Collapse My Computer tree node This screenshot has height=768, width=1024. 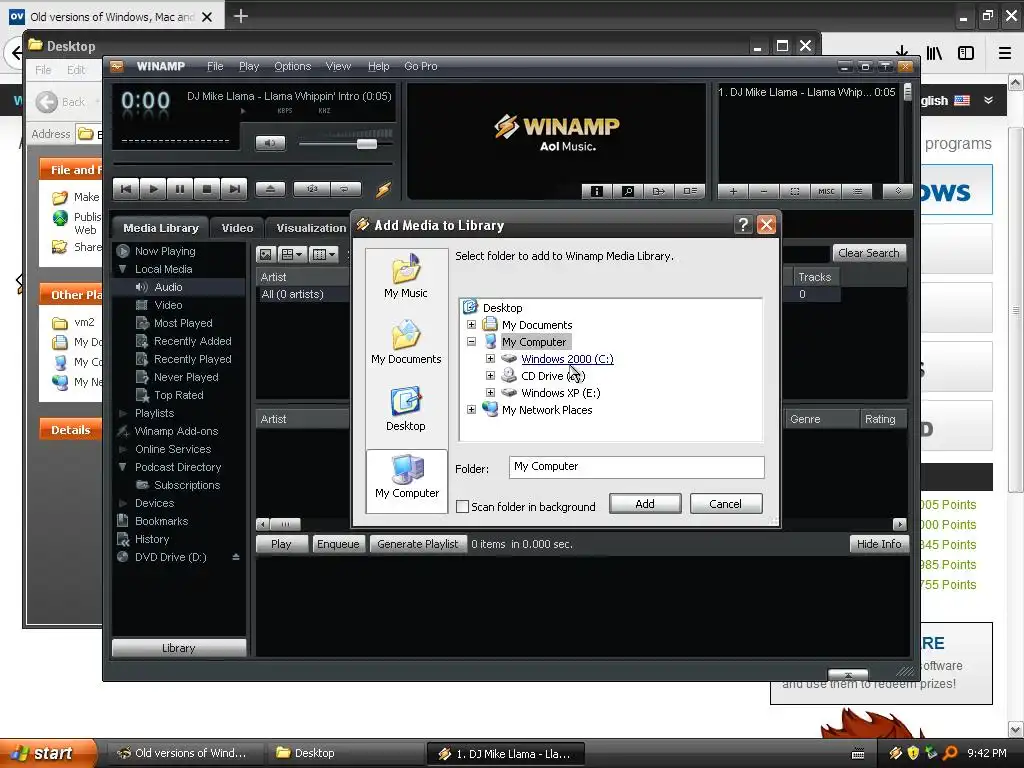[472, 342]
